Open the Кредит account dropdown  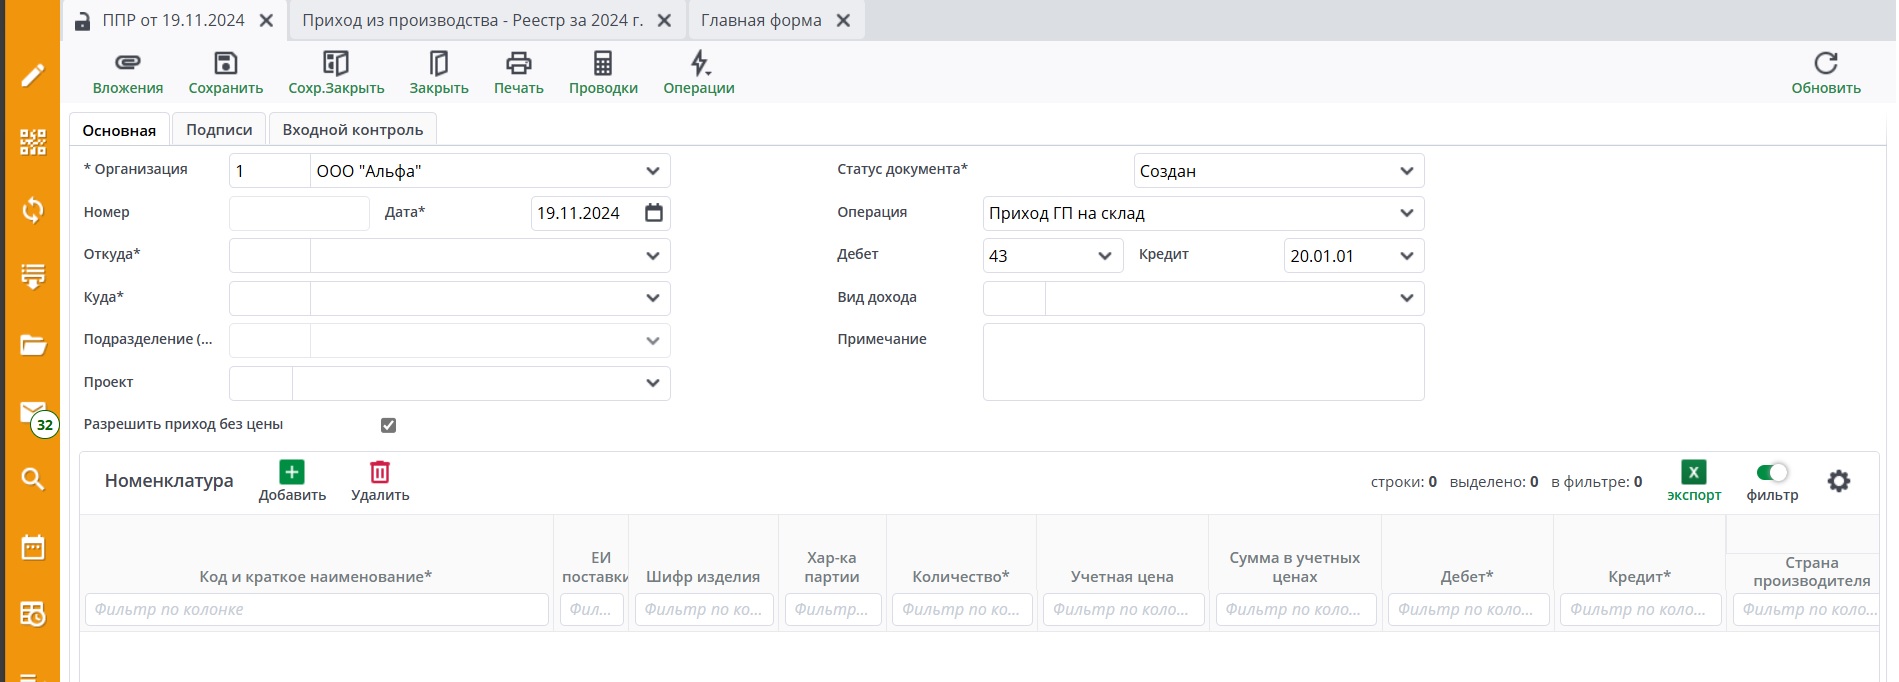(1406, 256)
